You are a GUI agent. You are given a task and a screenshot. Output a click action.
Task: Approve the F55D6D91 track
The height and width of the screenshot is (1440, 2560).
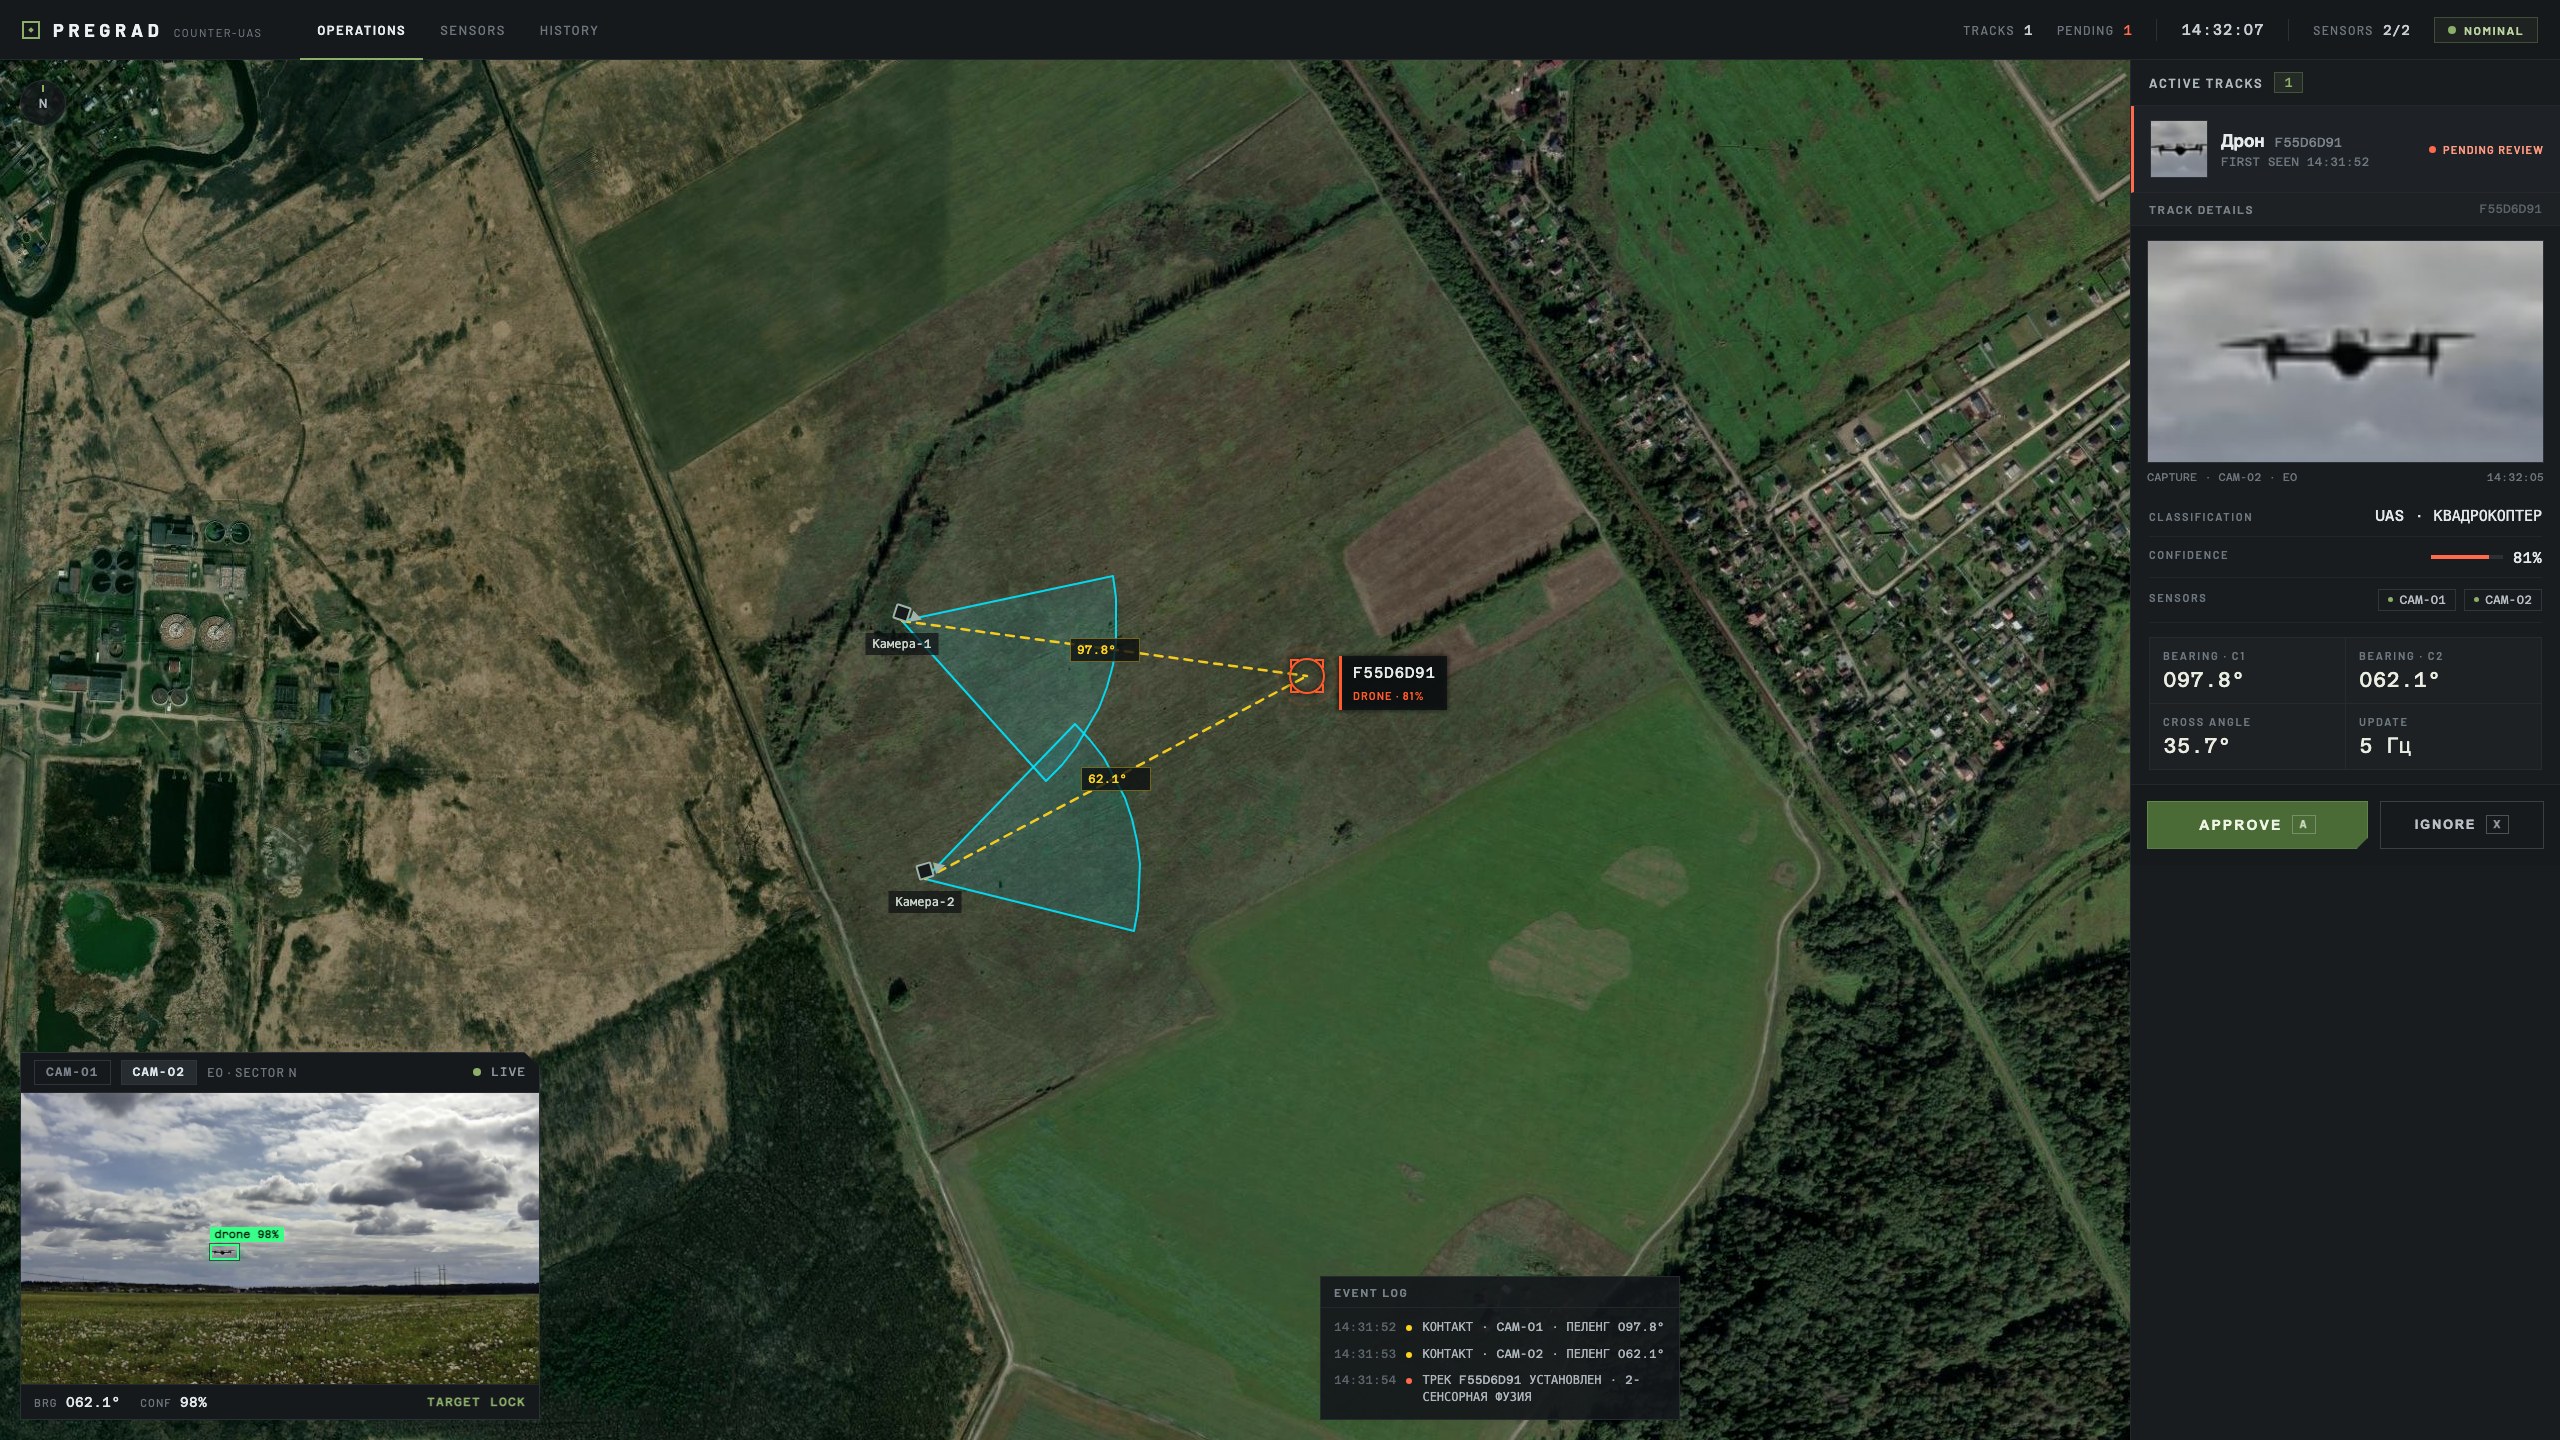point(2257,825)
